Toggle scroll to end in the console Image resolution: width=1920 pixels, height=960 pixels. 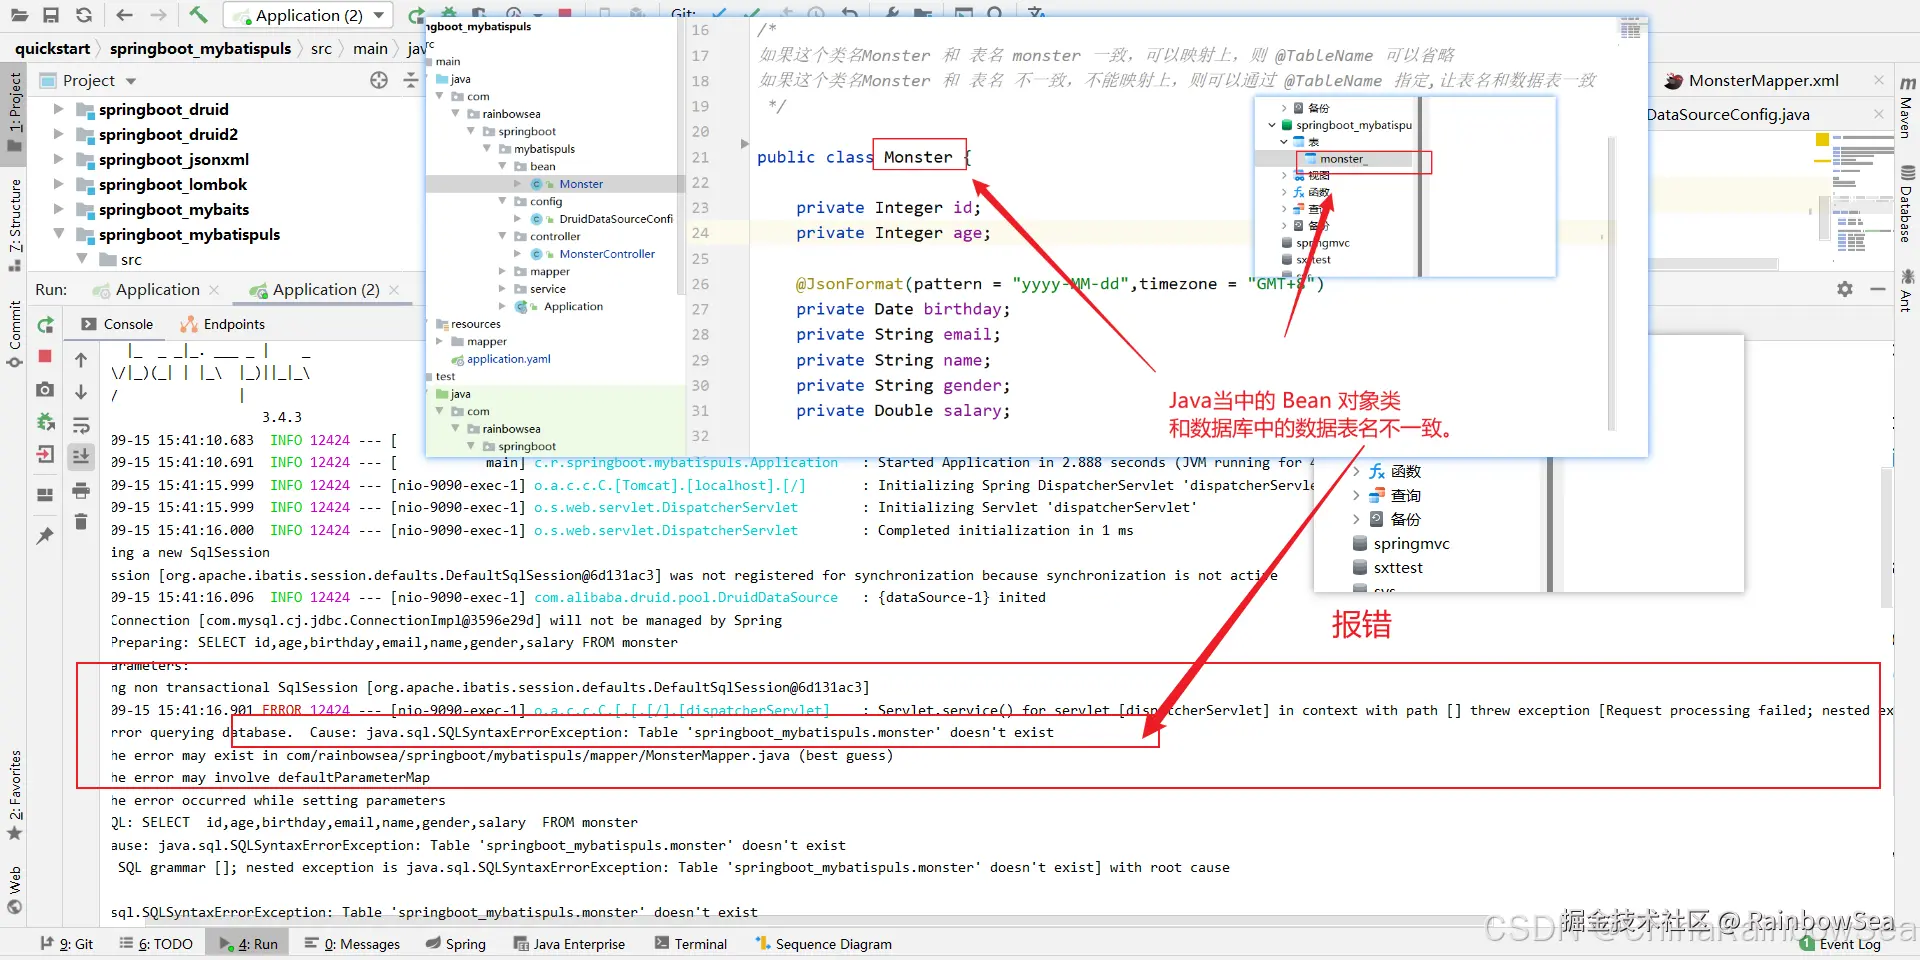(81, 457)
